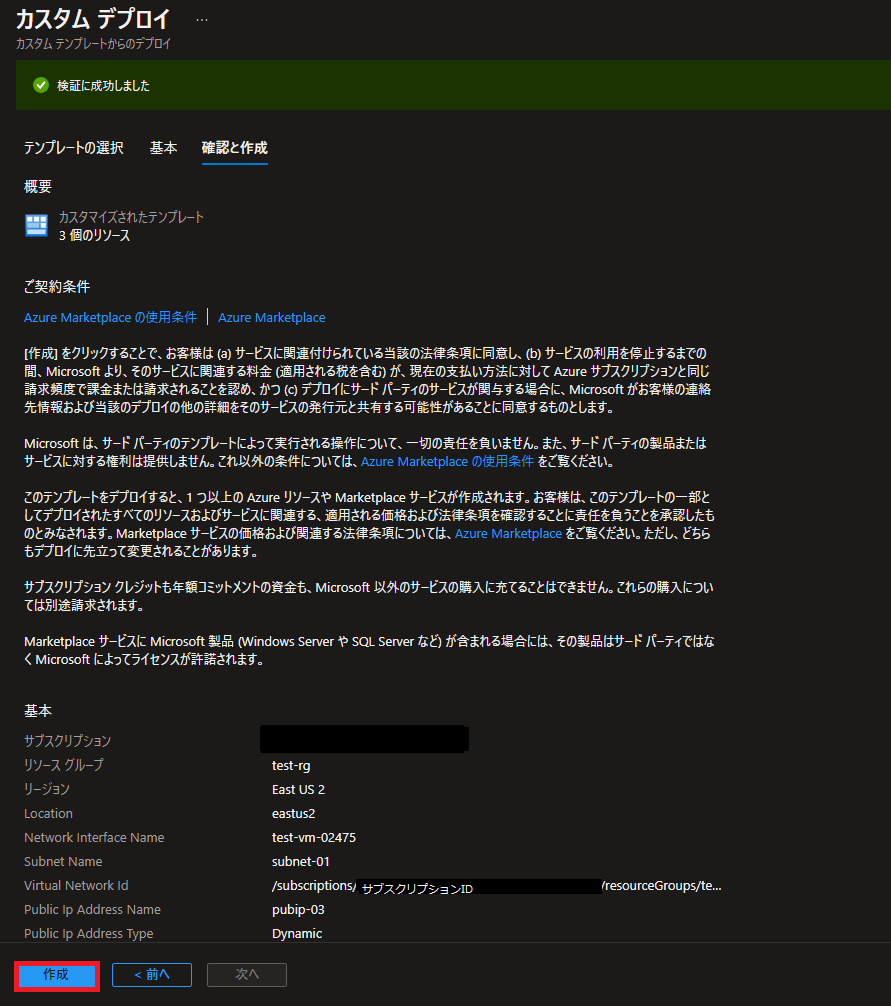Click the ご契約条件 section heading

pyautogui.click(x=57, y=287)
